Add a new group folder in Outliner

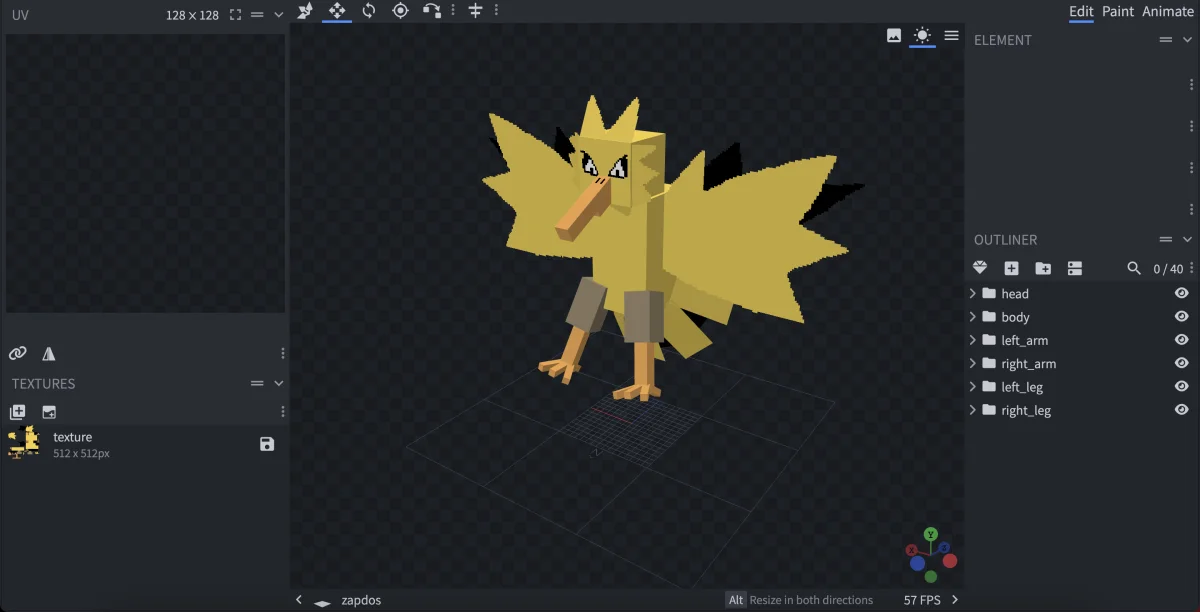click(x=1043, y=268)
